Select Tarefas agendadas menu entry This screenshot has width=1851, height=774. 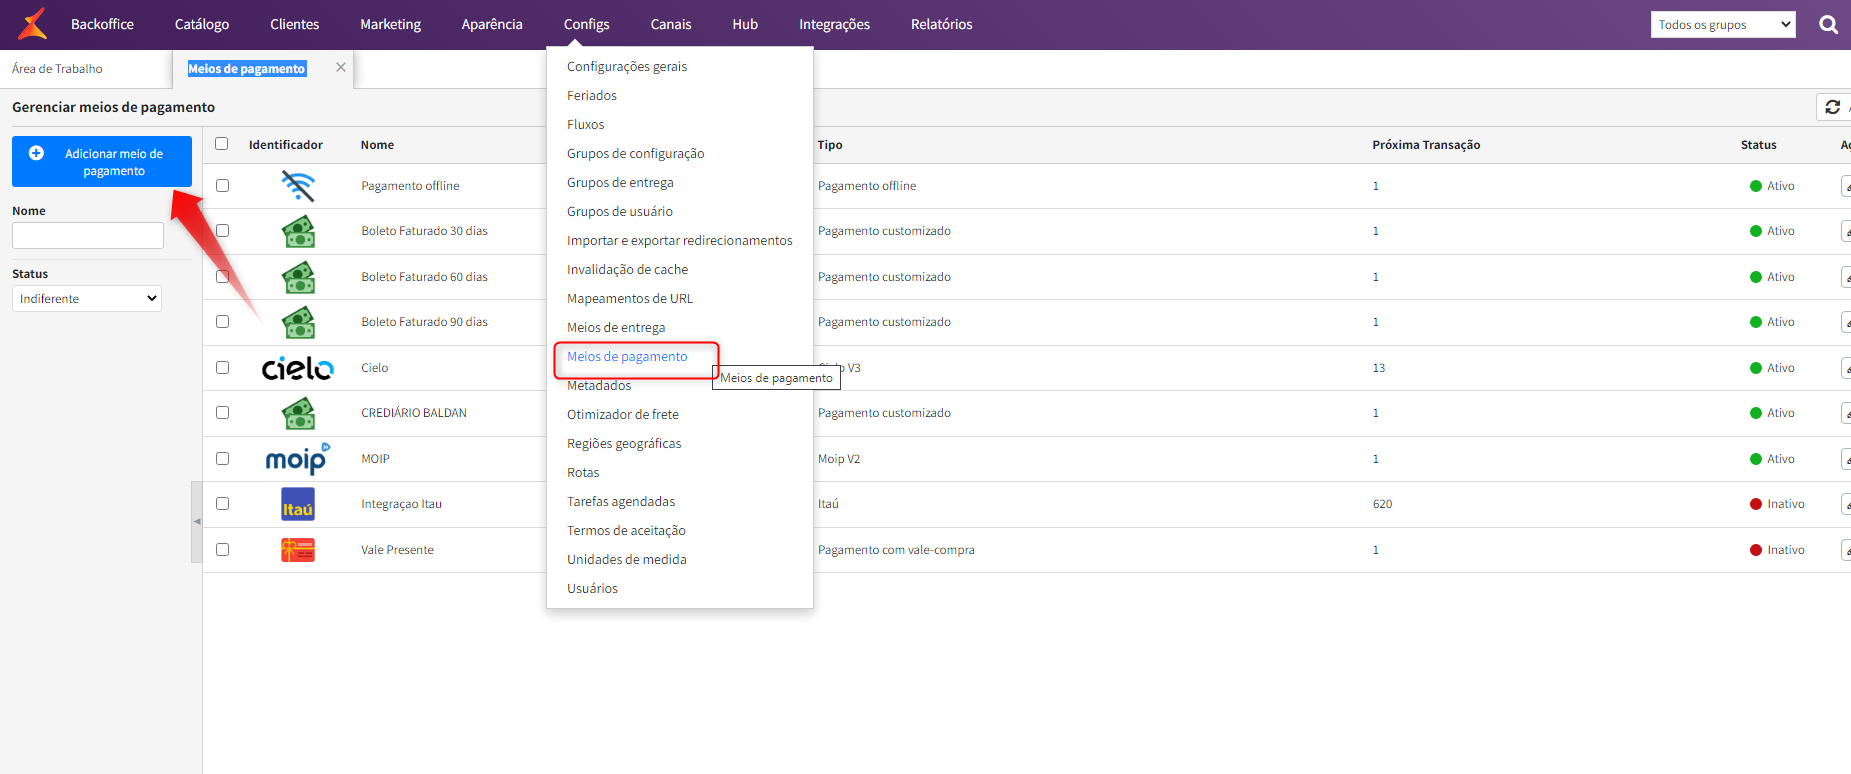coord(621,502)
